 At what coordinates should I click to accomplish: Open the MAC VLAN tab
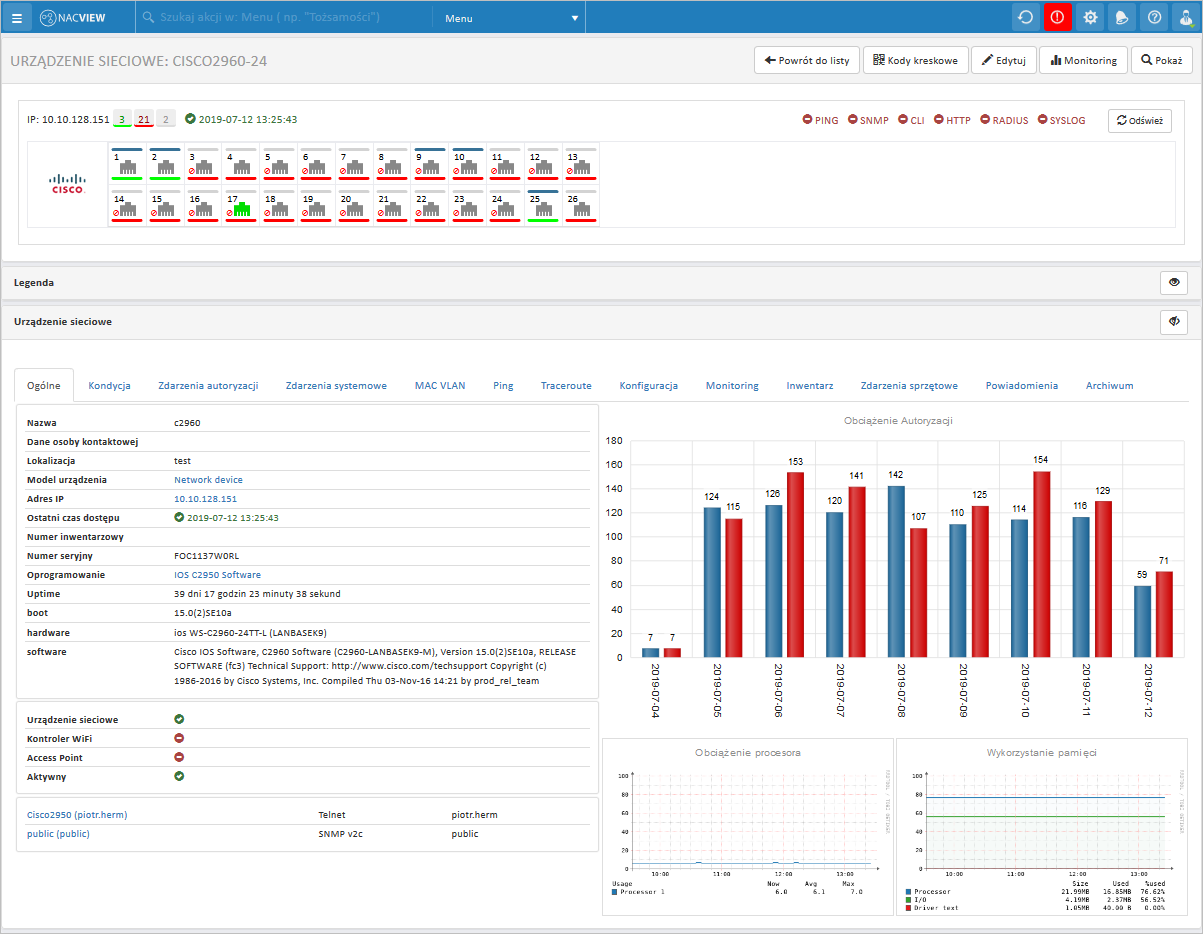pos(440,385)
